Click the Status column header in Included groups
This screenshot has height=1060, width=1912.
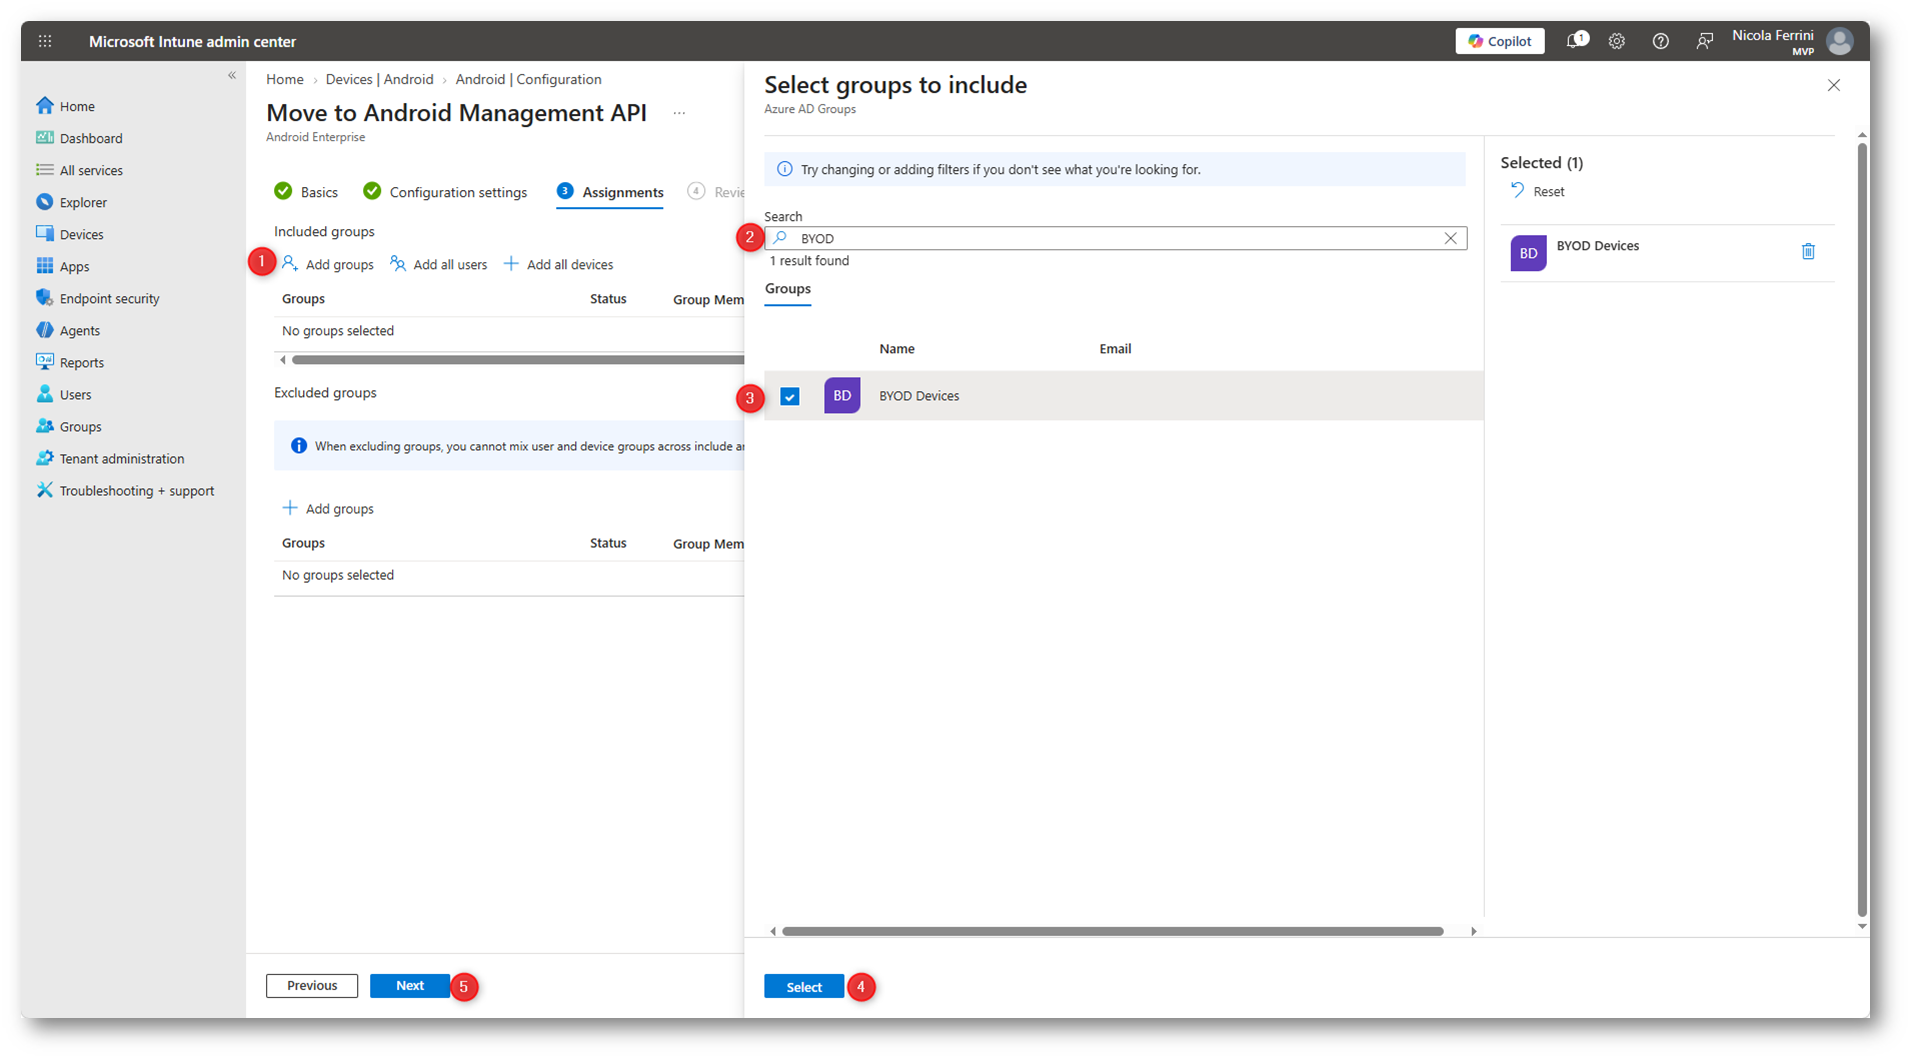tap(608, 299)
